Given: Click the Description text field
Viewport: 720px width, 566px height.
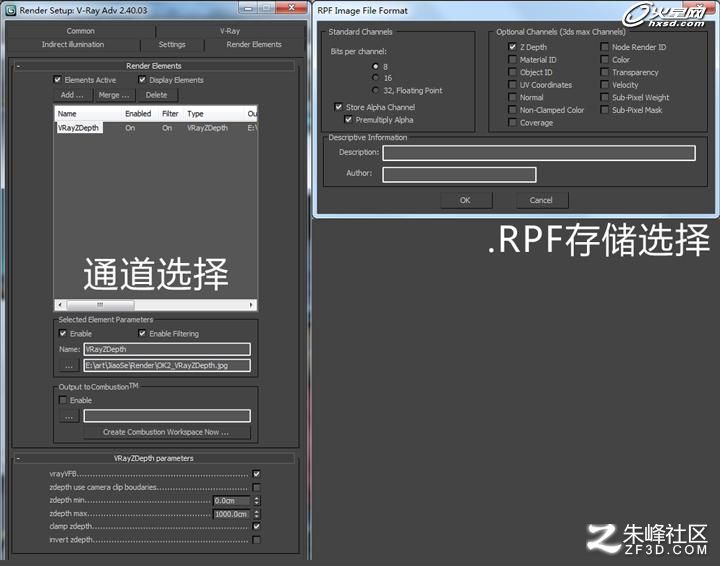Looking at the screenshot, I should pos(539,153).
